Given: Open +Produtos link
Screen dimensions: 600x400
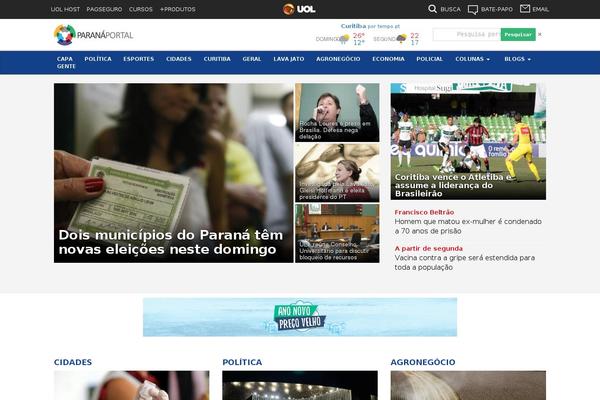Looking at the screenshot, I should (x=178, y=9).
